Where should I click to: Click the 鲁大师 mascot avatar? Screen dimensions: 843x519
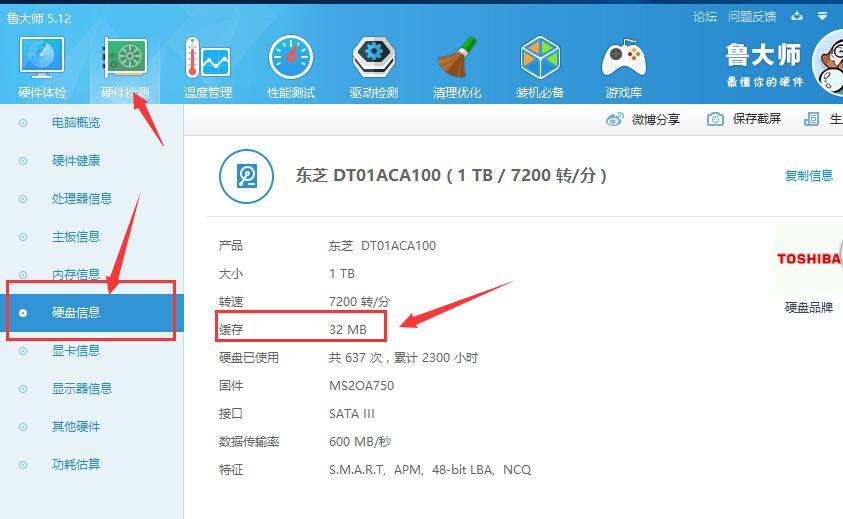(828, 63)
